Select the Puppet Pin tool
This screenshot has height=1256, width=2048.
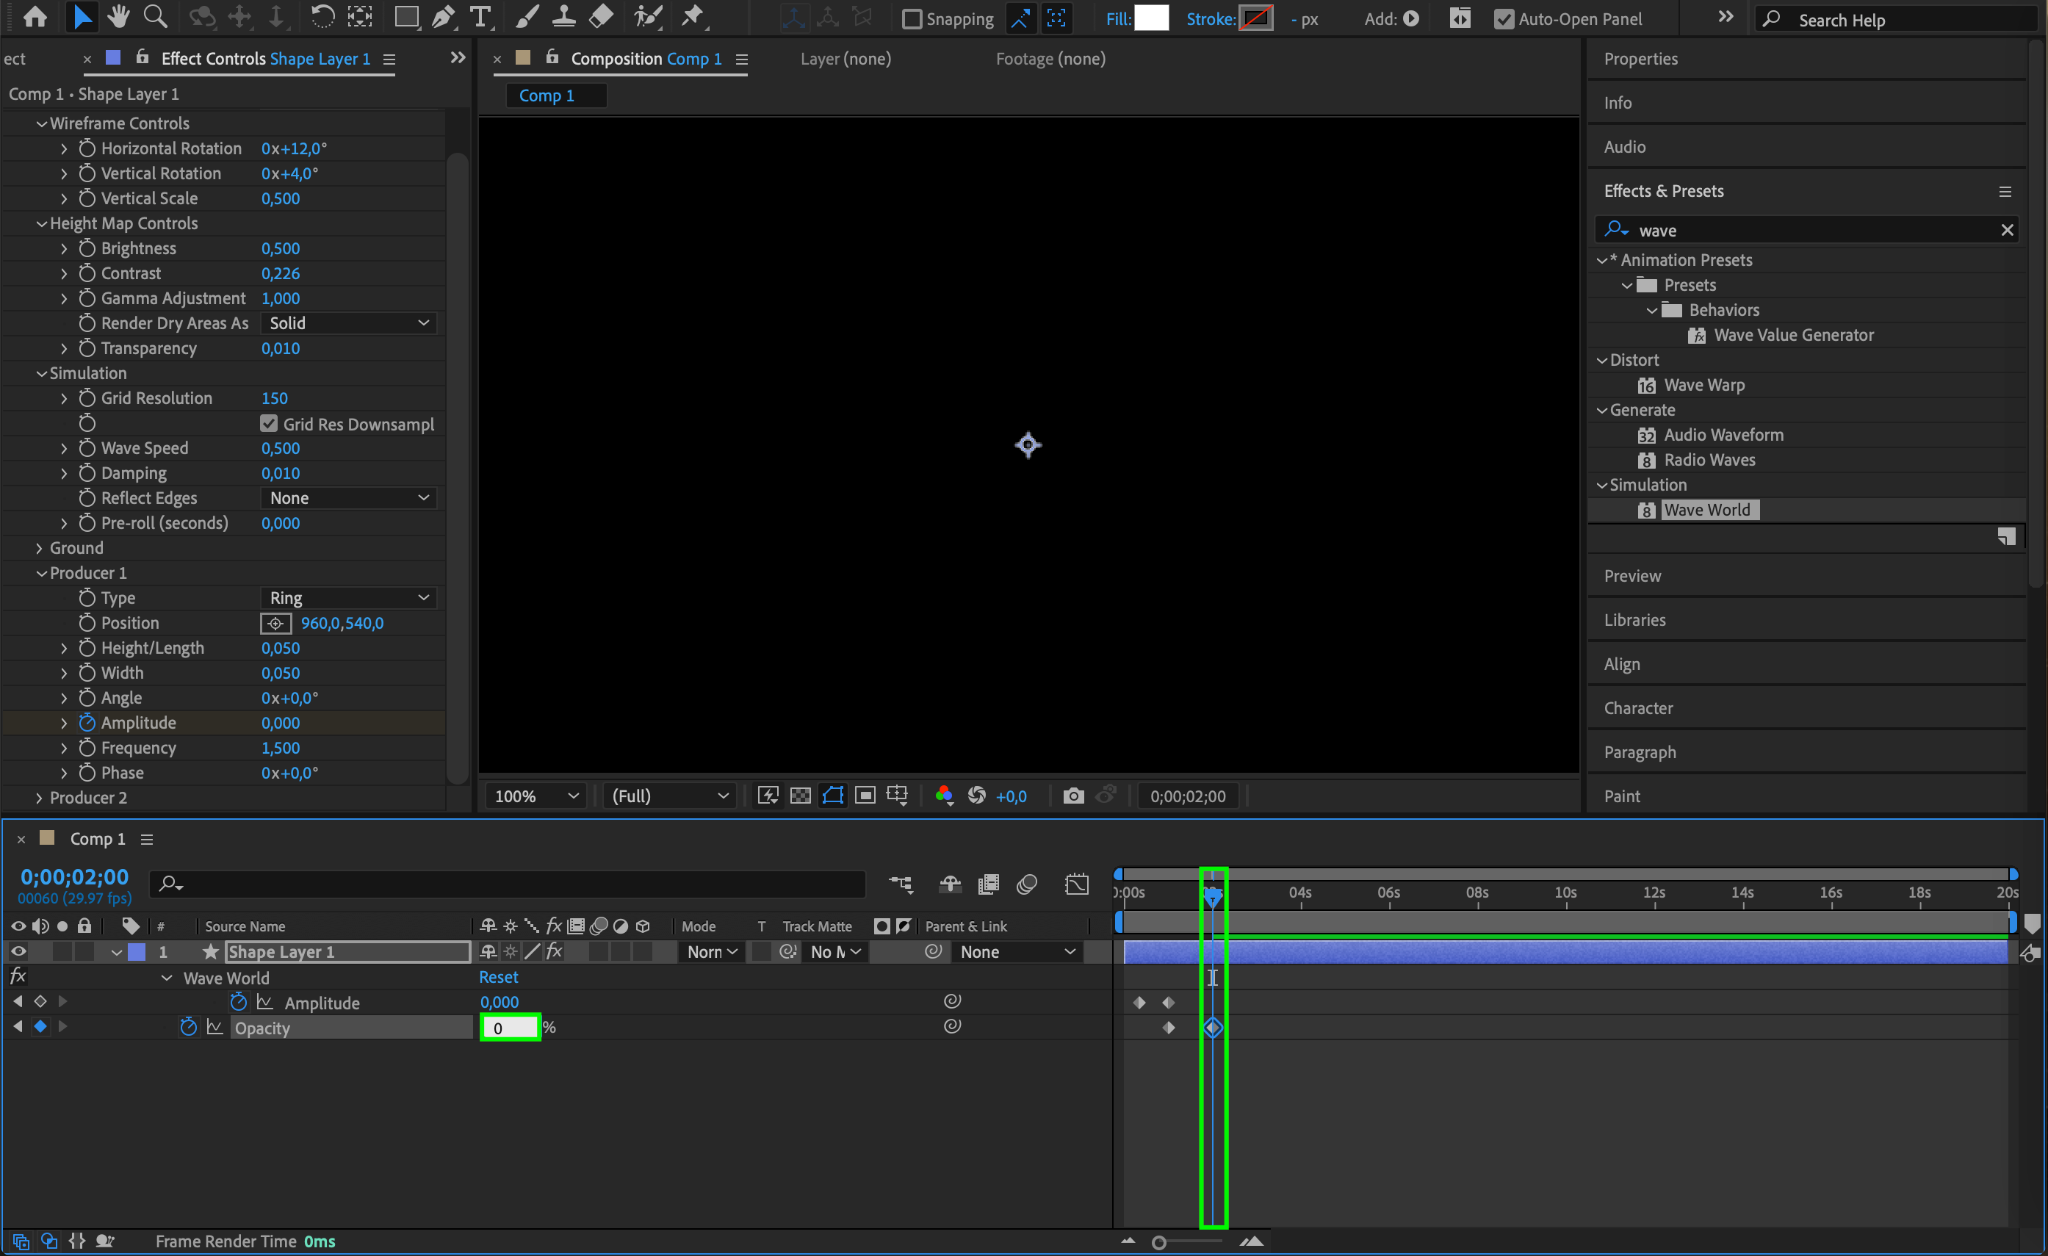[692, 17]
